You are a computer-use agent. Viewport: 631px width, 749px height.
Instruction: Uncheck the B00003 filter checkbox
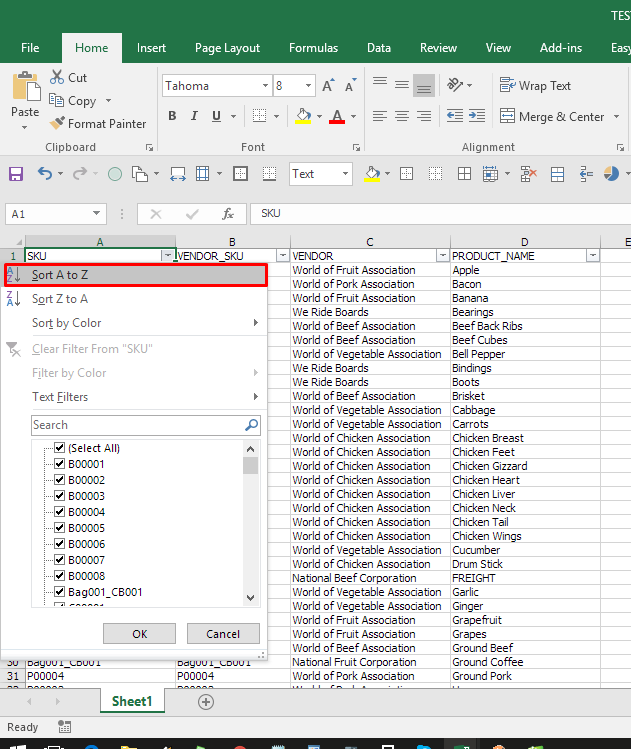(x=60, y=496)
